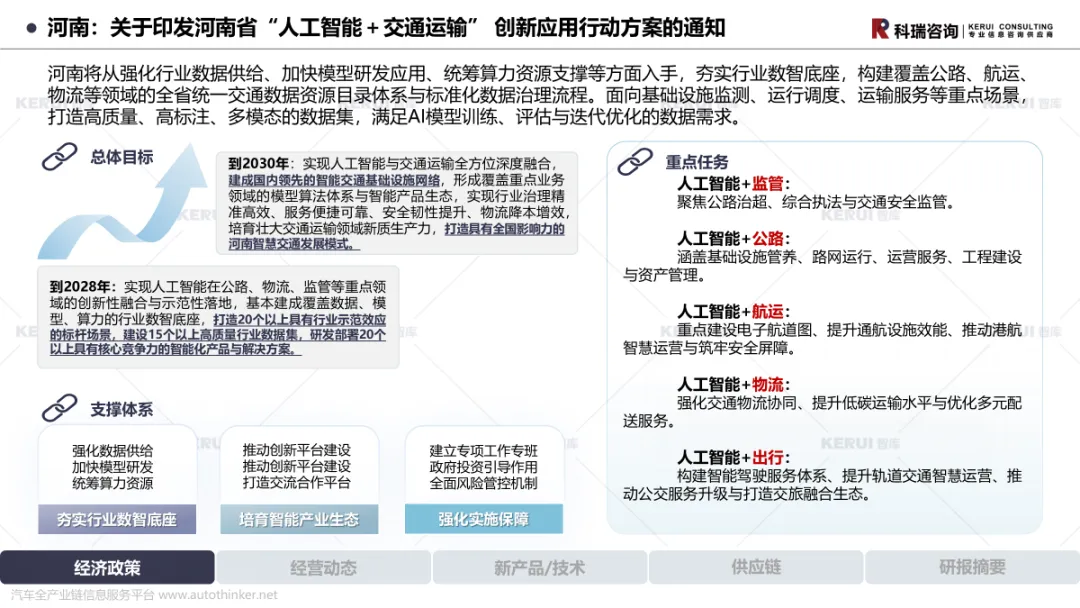The width and height of the screenshot is (1080, 608).
Task: Click the underlined 建成国内领先的智能交通基础设施网络 text
Action: click(x=334, y=180)
